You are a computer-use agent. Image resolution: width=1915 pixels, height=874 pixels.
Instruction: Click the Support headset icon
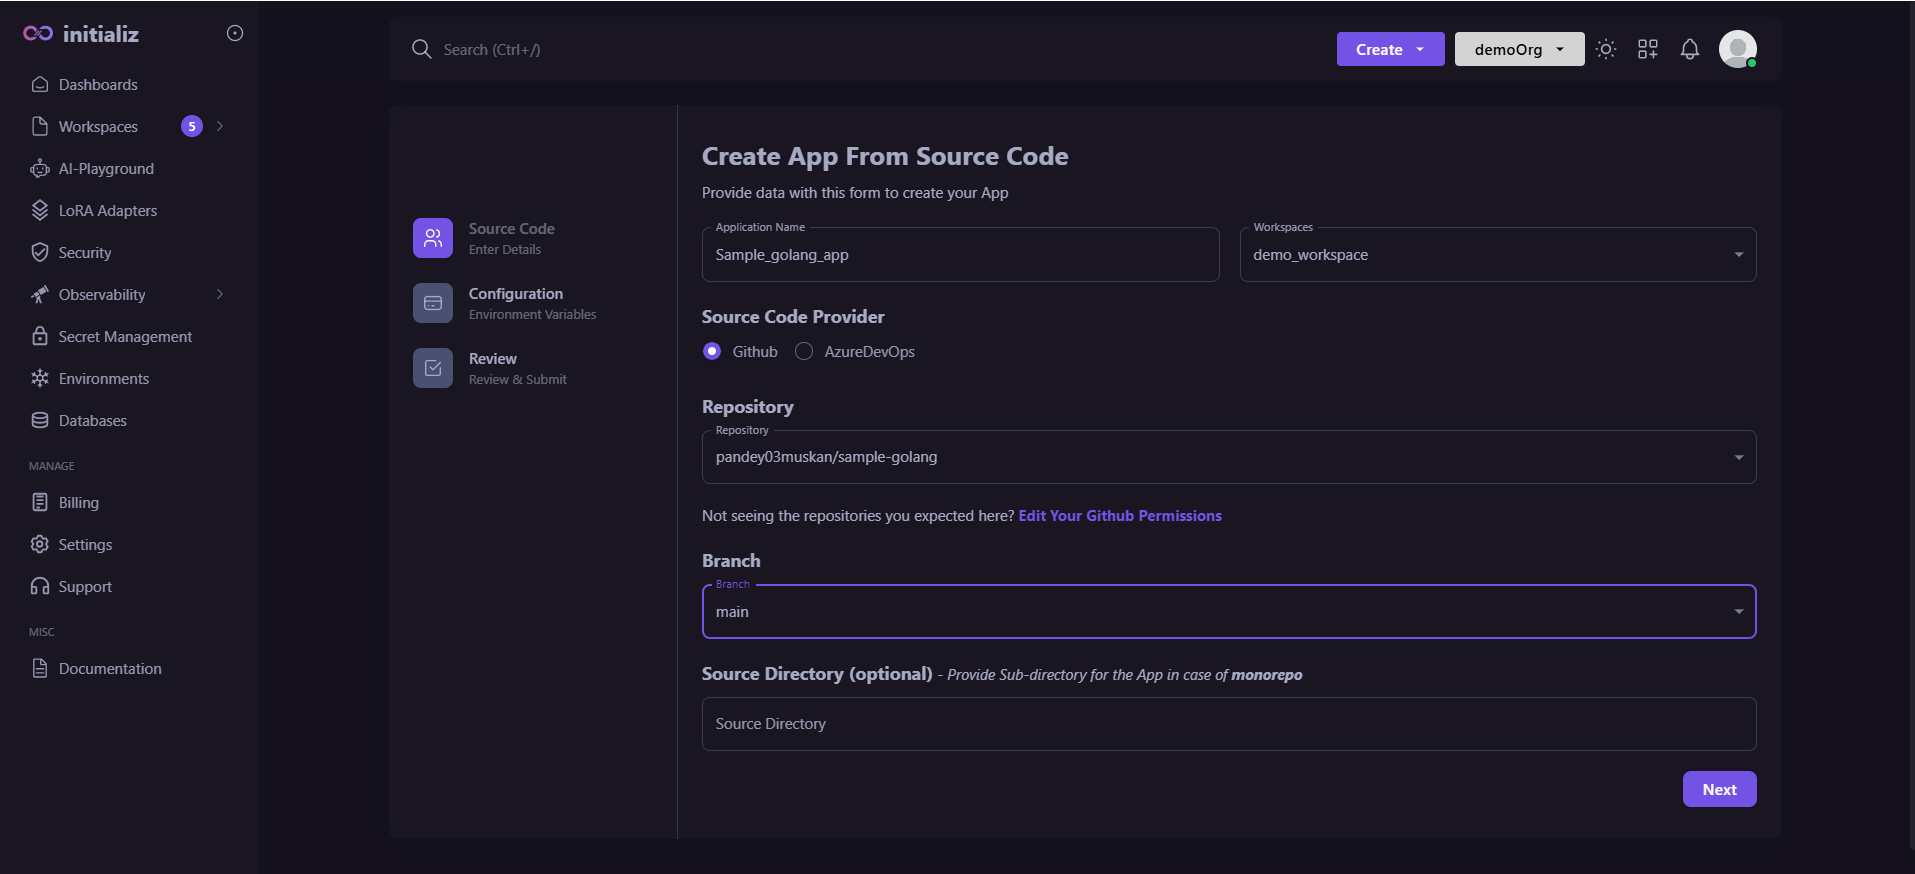tap(40, 586)
